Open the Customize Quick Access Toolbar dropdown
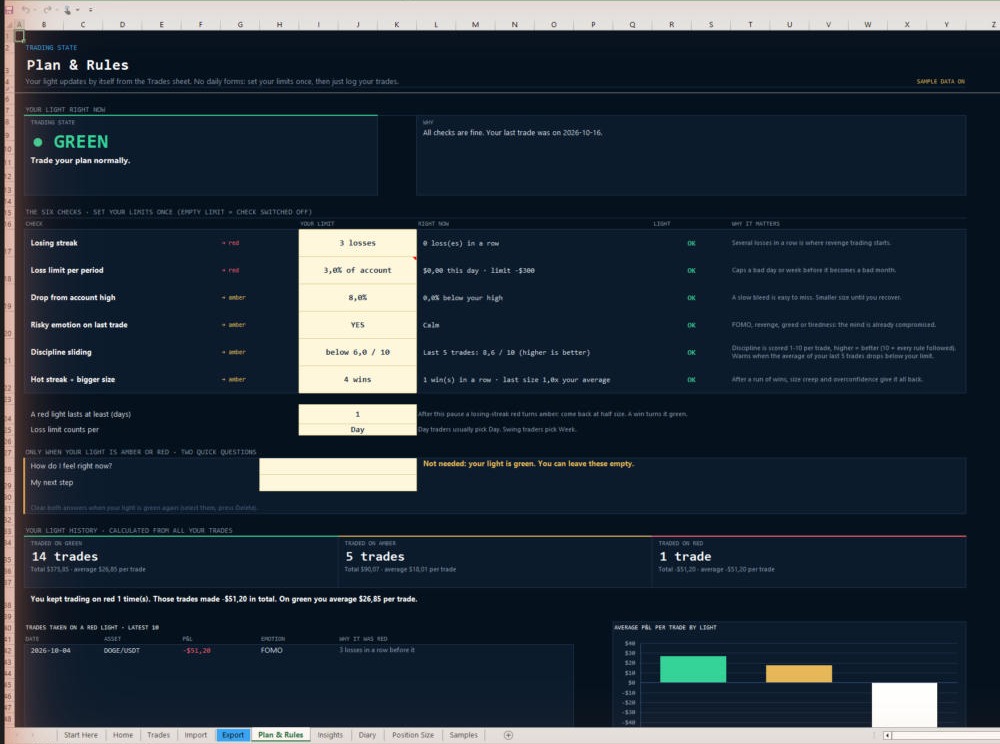The width and height of the screenshot is (1000, 744). point(91,10)
